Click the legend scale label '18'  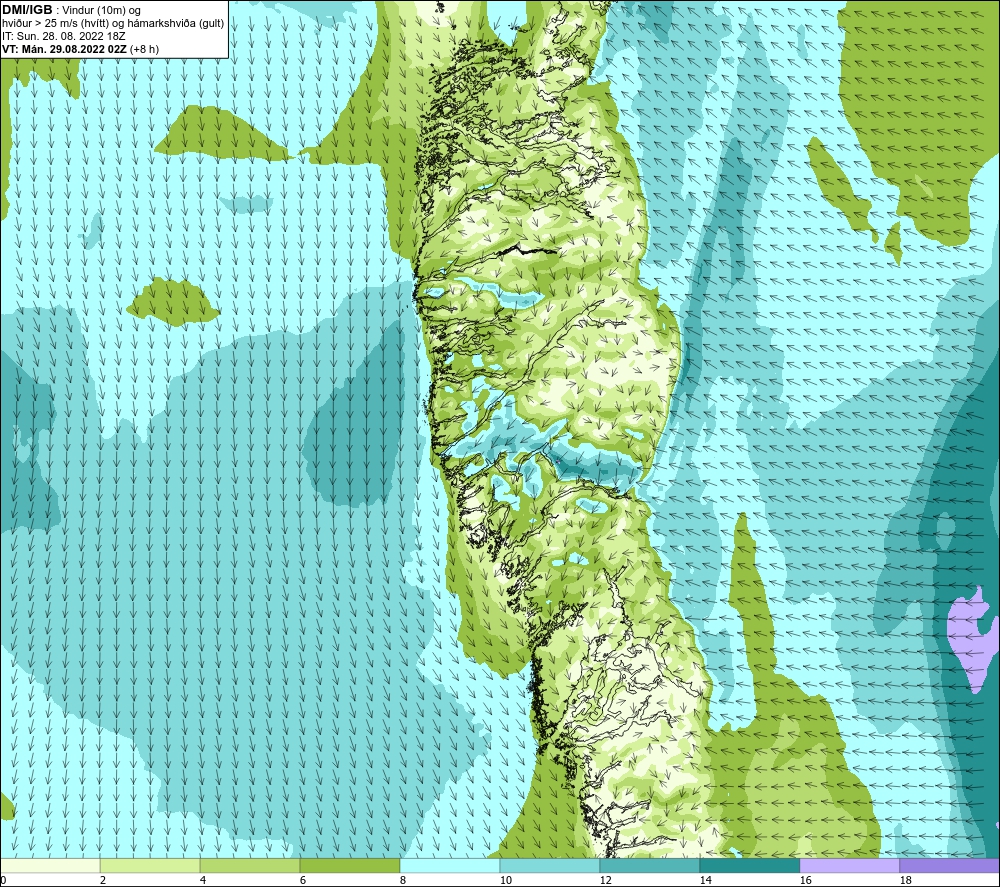[905, 880]
